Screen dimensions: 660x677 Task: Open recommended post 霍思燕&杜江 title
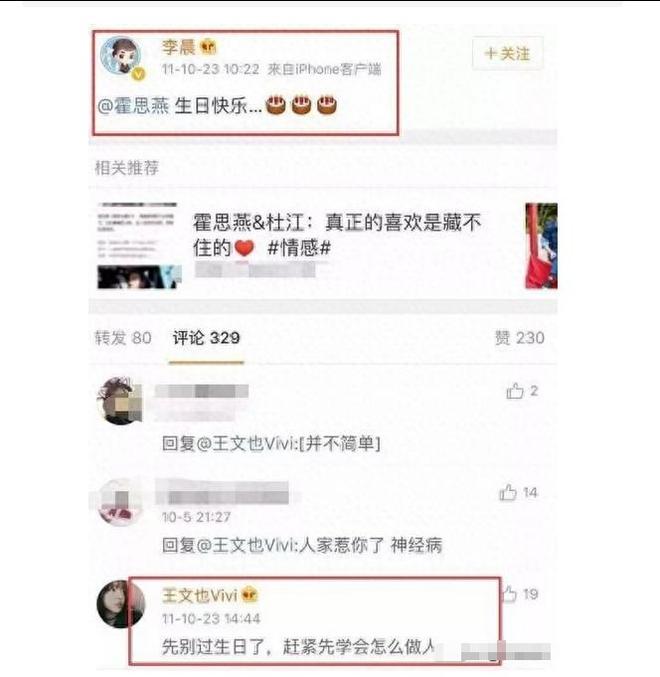(x=337, y=235)
